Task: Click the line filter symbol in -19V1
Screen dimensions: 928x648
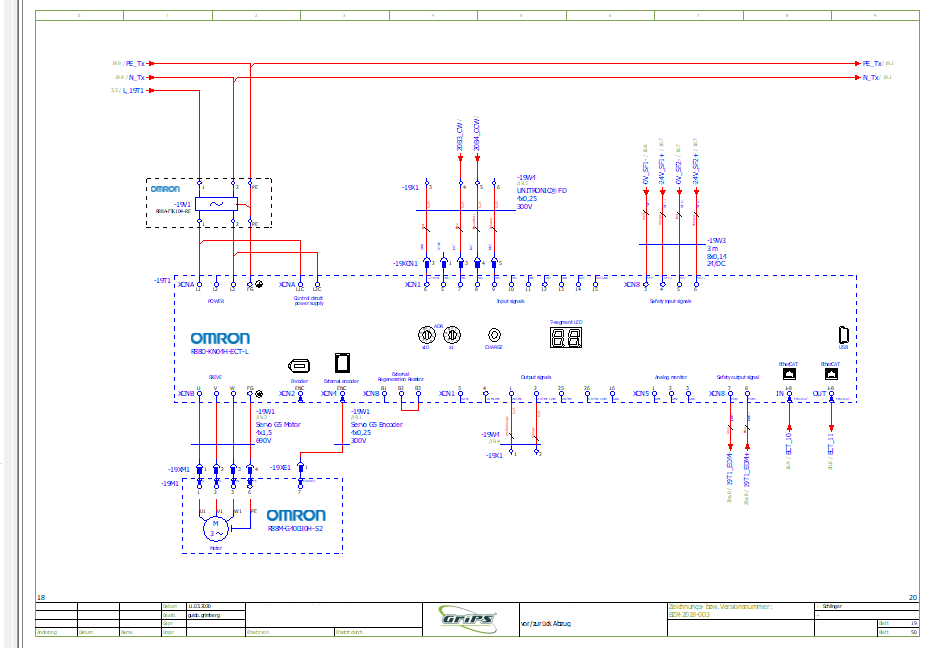Action: coord(216,204)
